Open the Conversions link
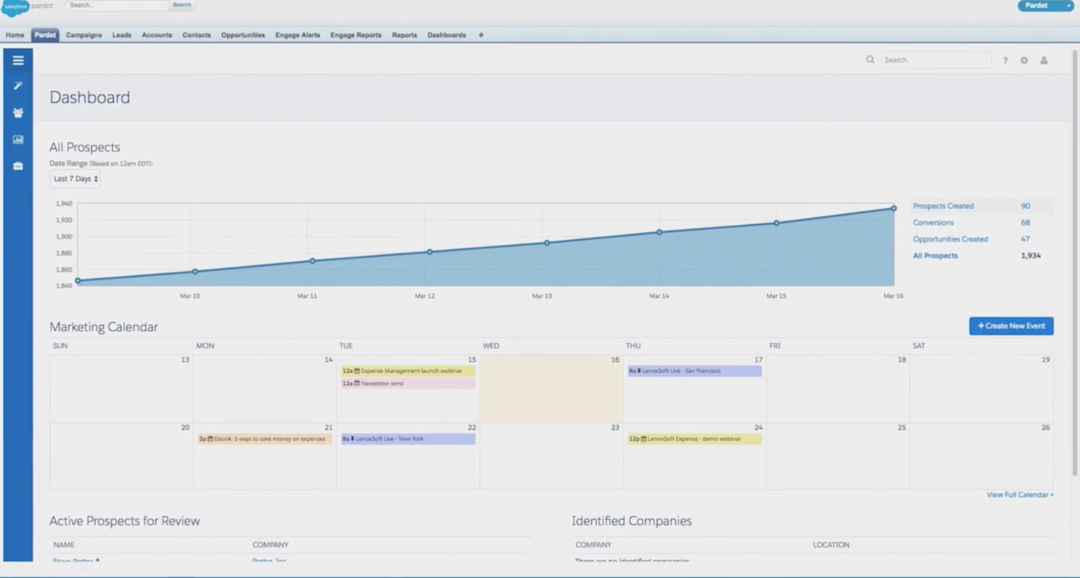Image resolution: width=1080 pixels, height=578 pixels. [x=933, y=223]
